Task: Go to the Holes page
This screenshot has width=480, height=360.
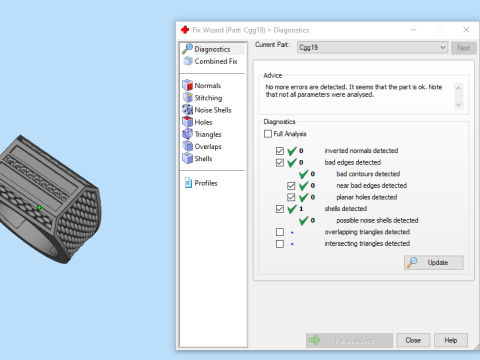Action: 203,122
